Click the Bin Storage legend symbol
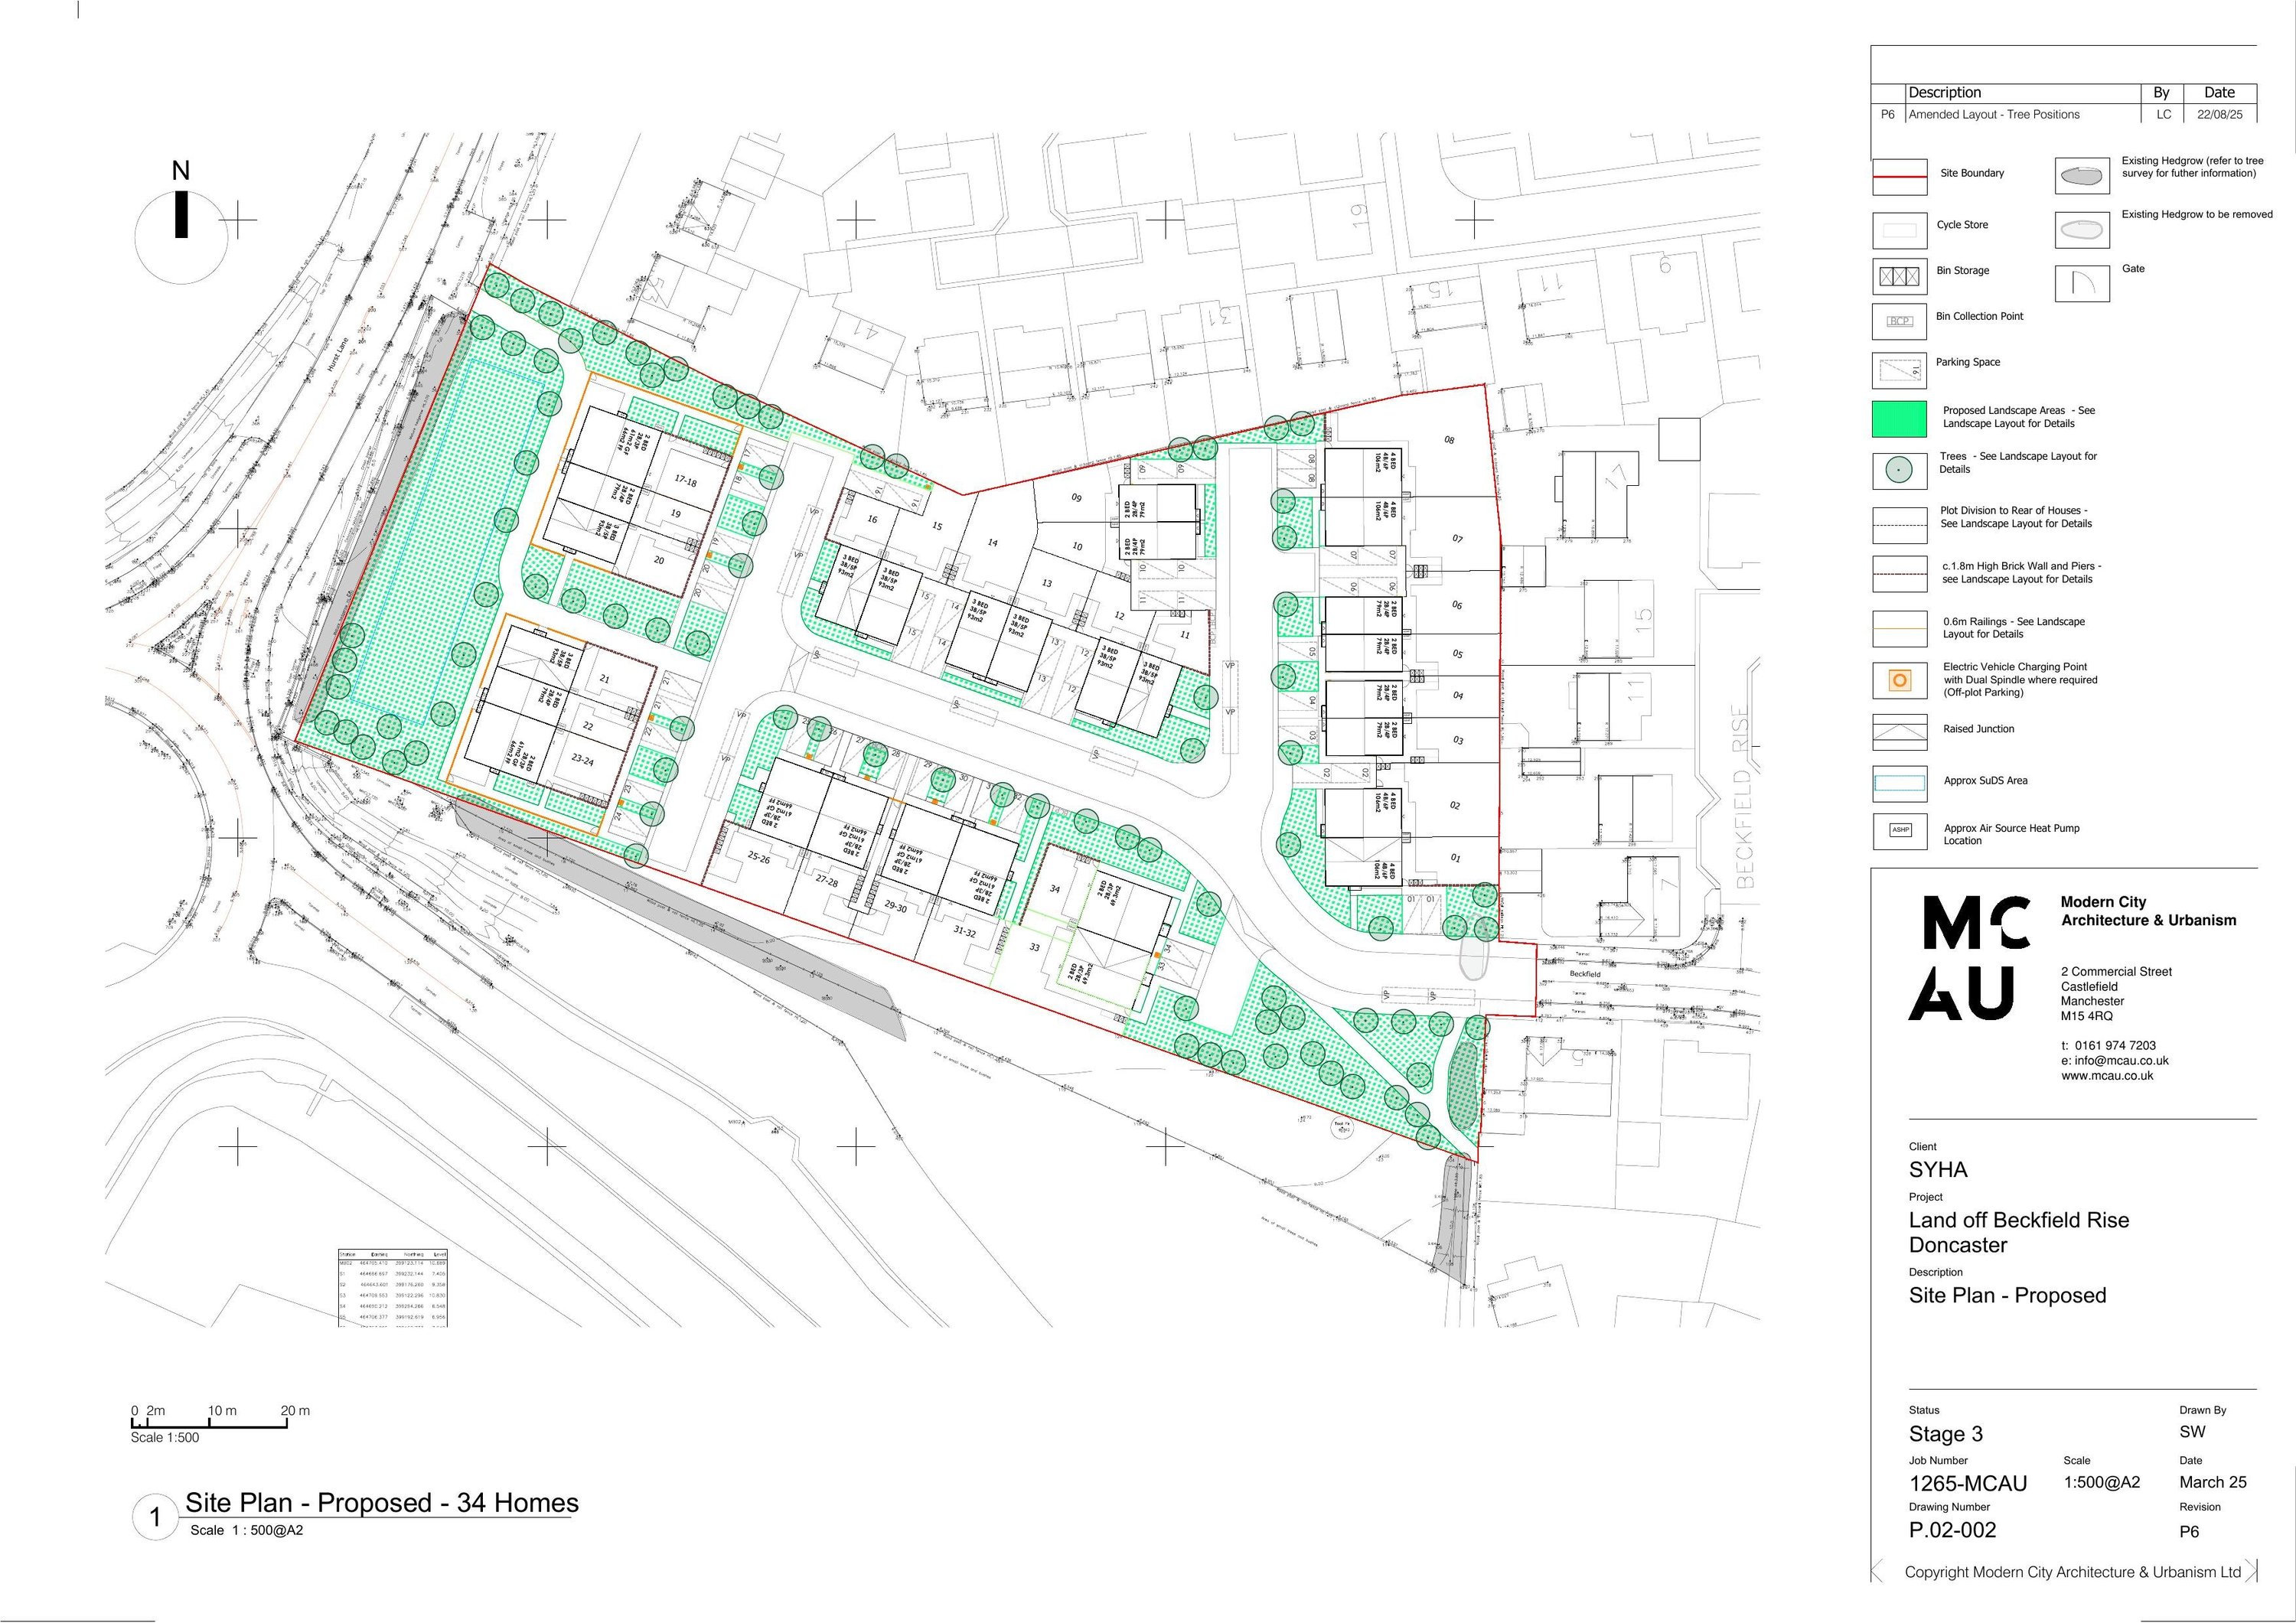This screenshot has height=1623, width=2296. coord(1898,276)
